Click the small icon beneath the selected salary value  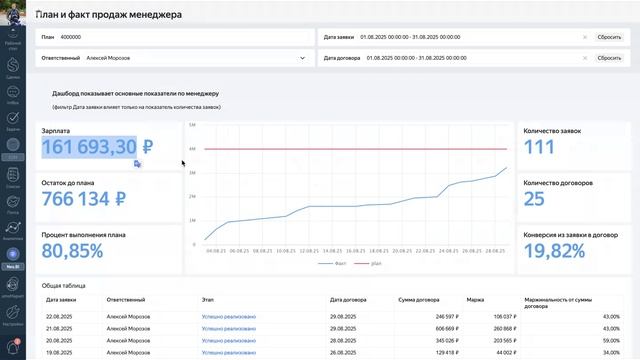point(137,164)
